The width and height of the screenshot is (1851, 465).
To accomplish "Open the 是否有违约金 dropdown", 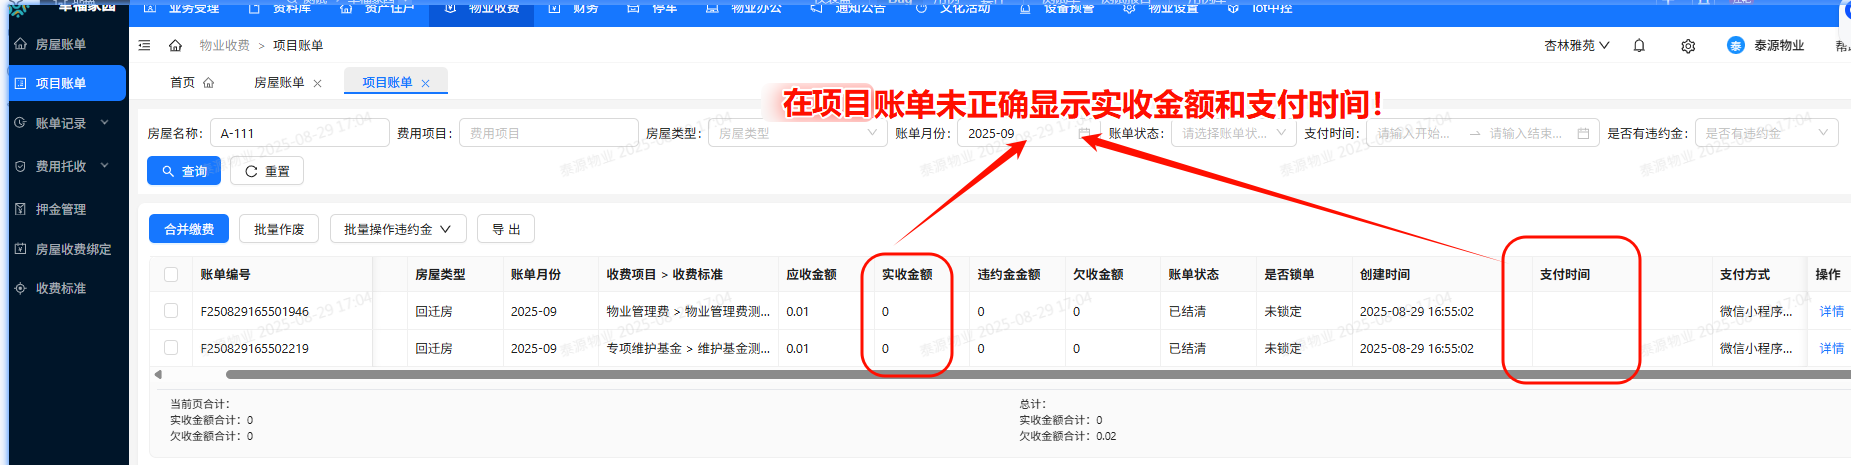I will [x=1766, y=133].
